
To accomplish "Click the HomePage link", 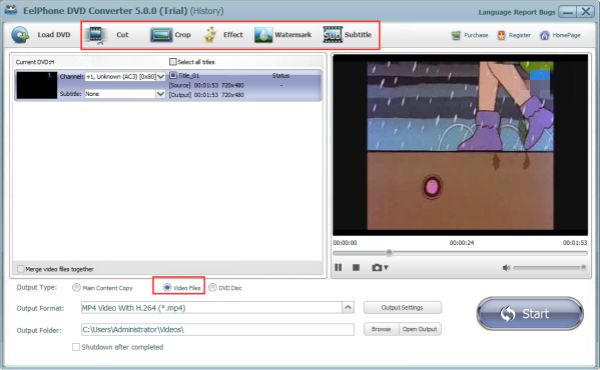I will (566, 35).
